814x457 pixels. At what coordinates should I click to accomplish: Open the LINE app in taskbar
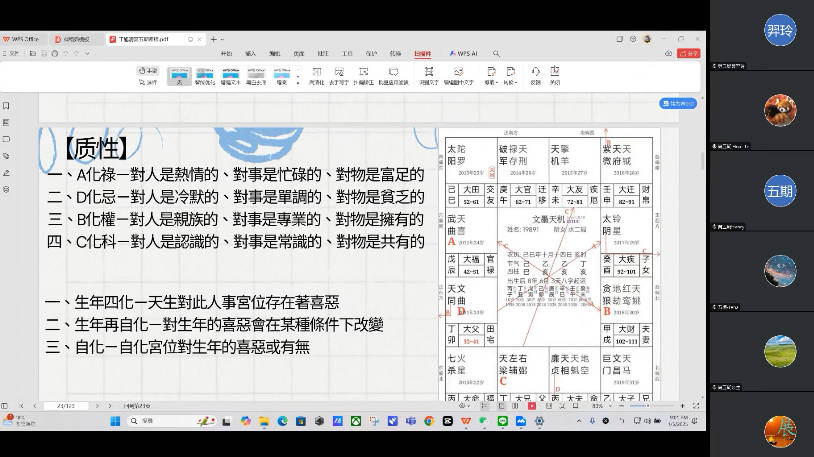[502, 421]
